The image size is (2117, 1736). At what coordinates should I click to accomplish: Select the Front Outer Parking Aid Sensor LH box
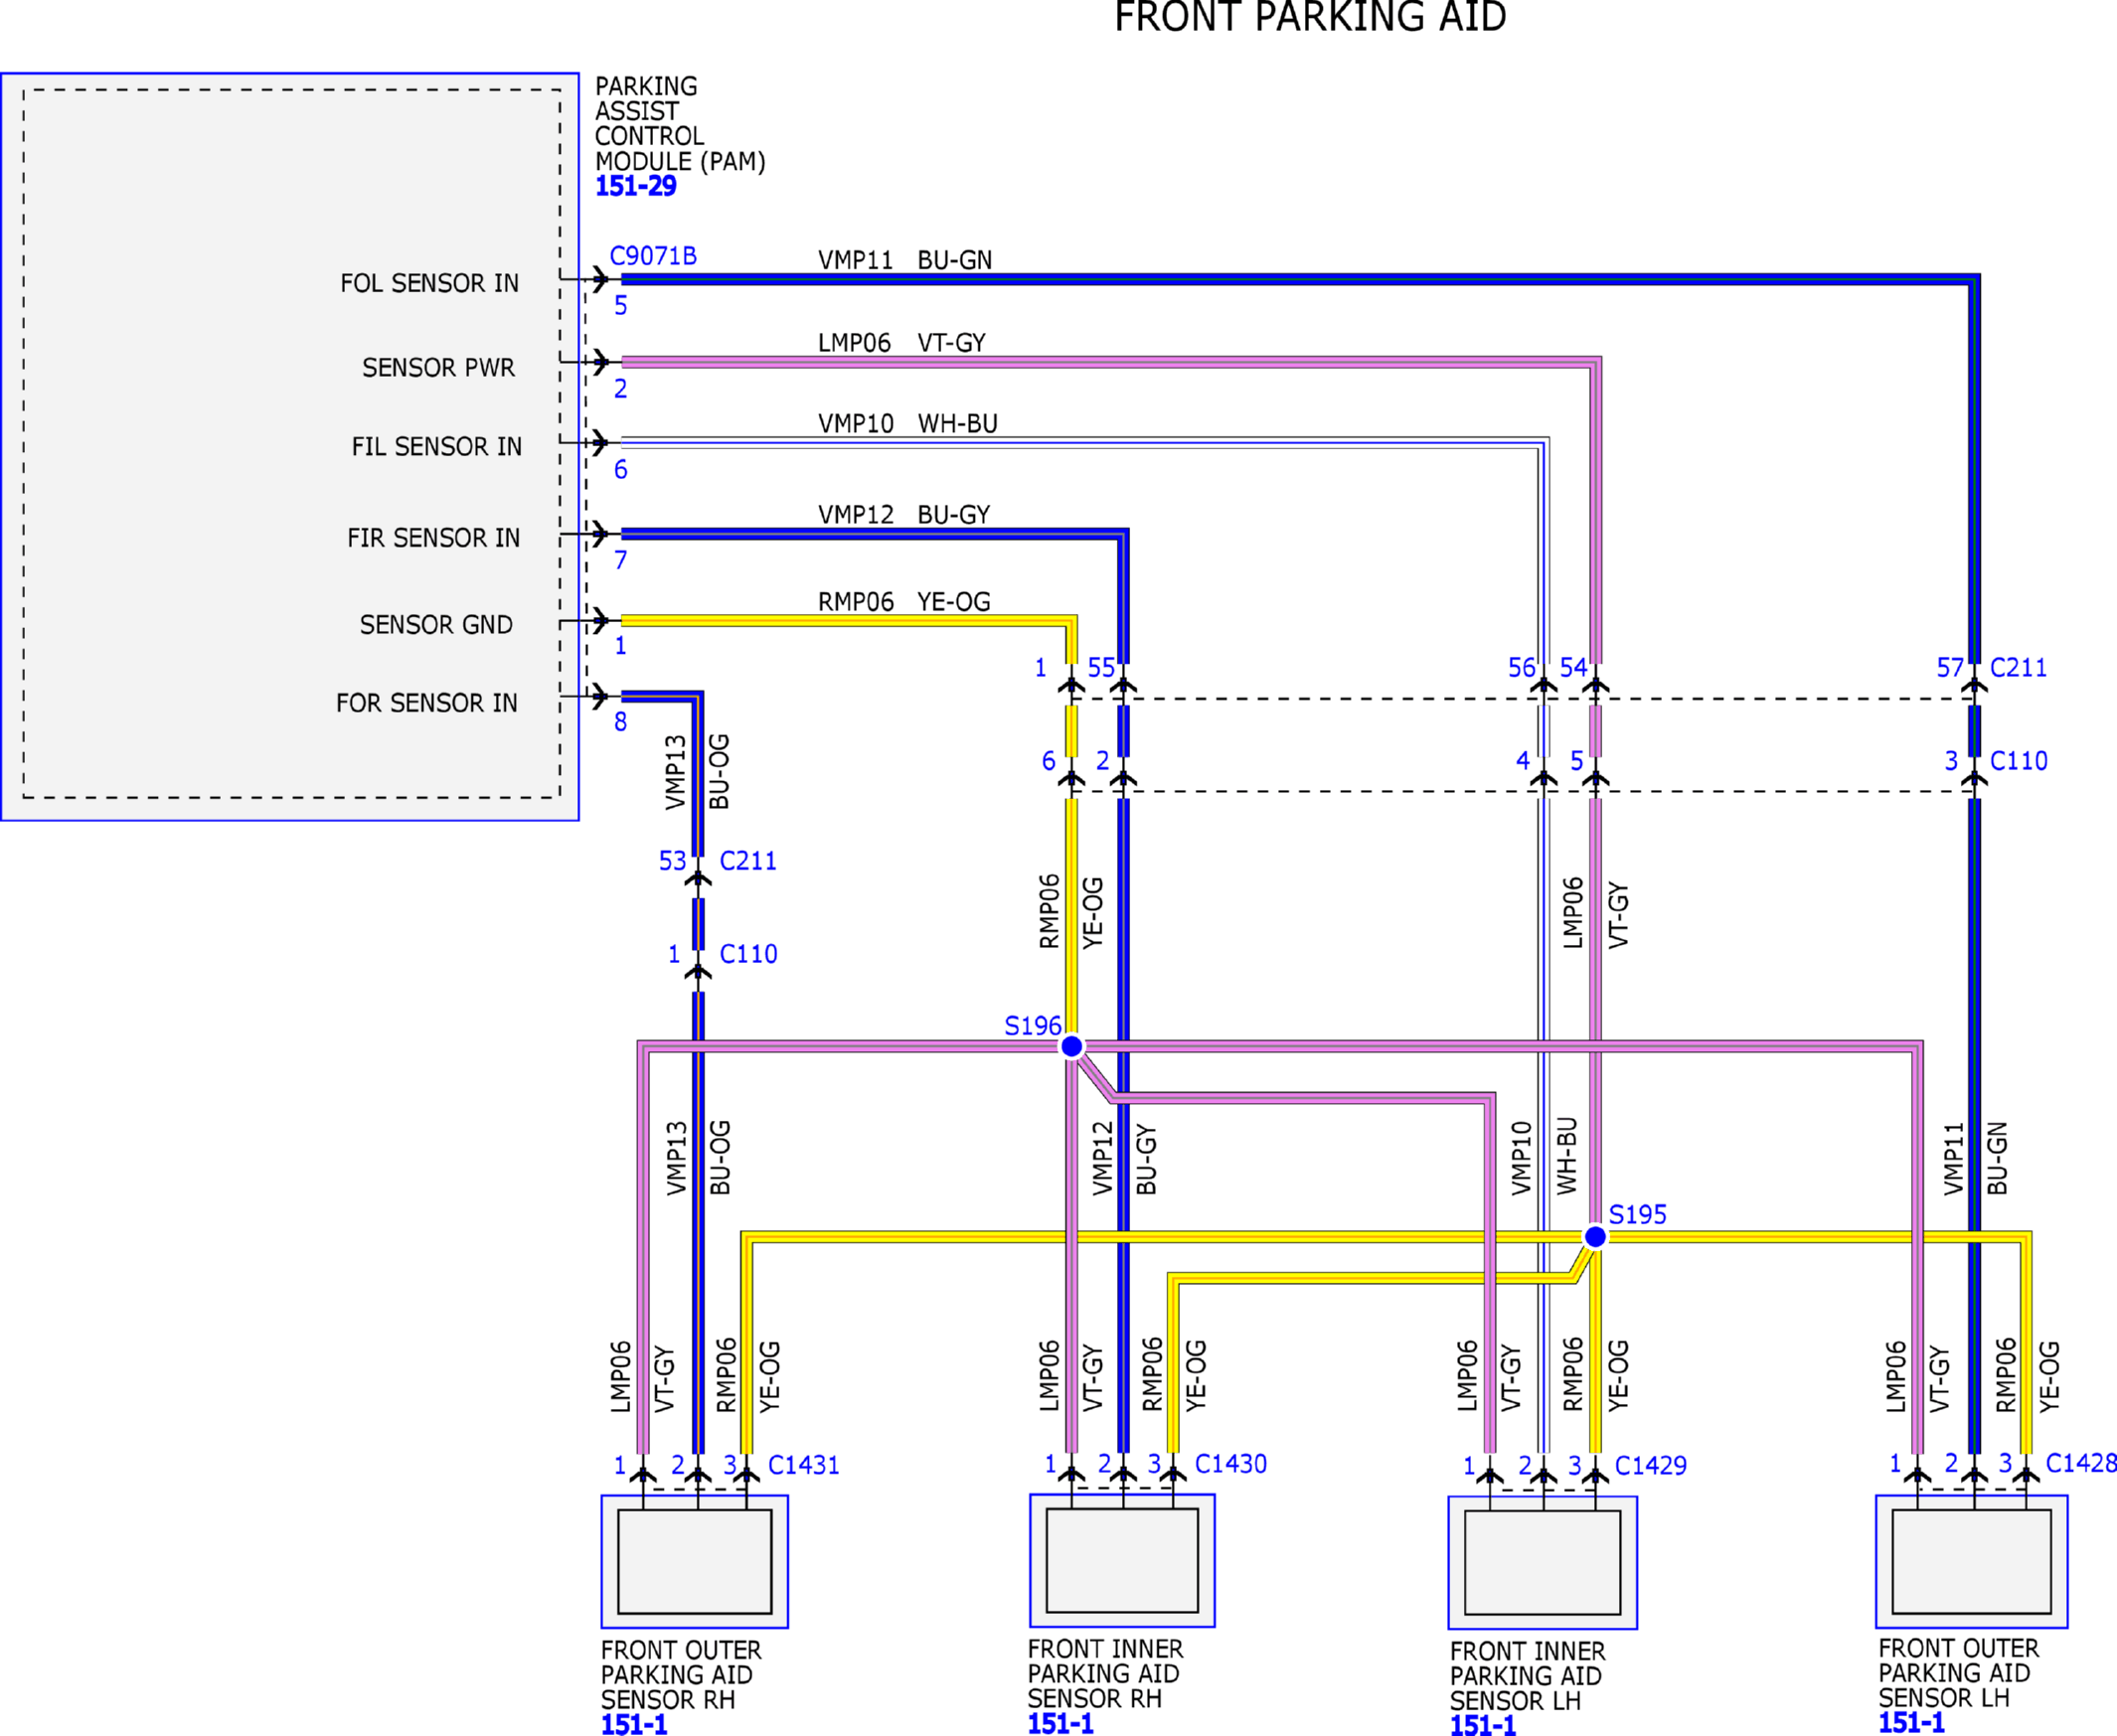point(1971,1562)
